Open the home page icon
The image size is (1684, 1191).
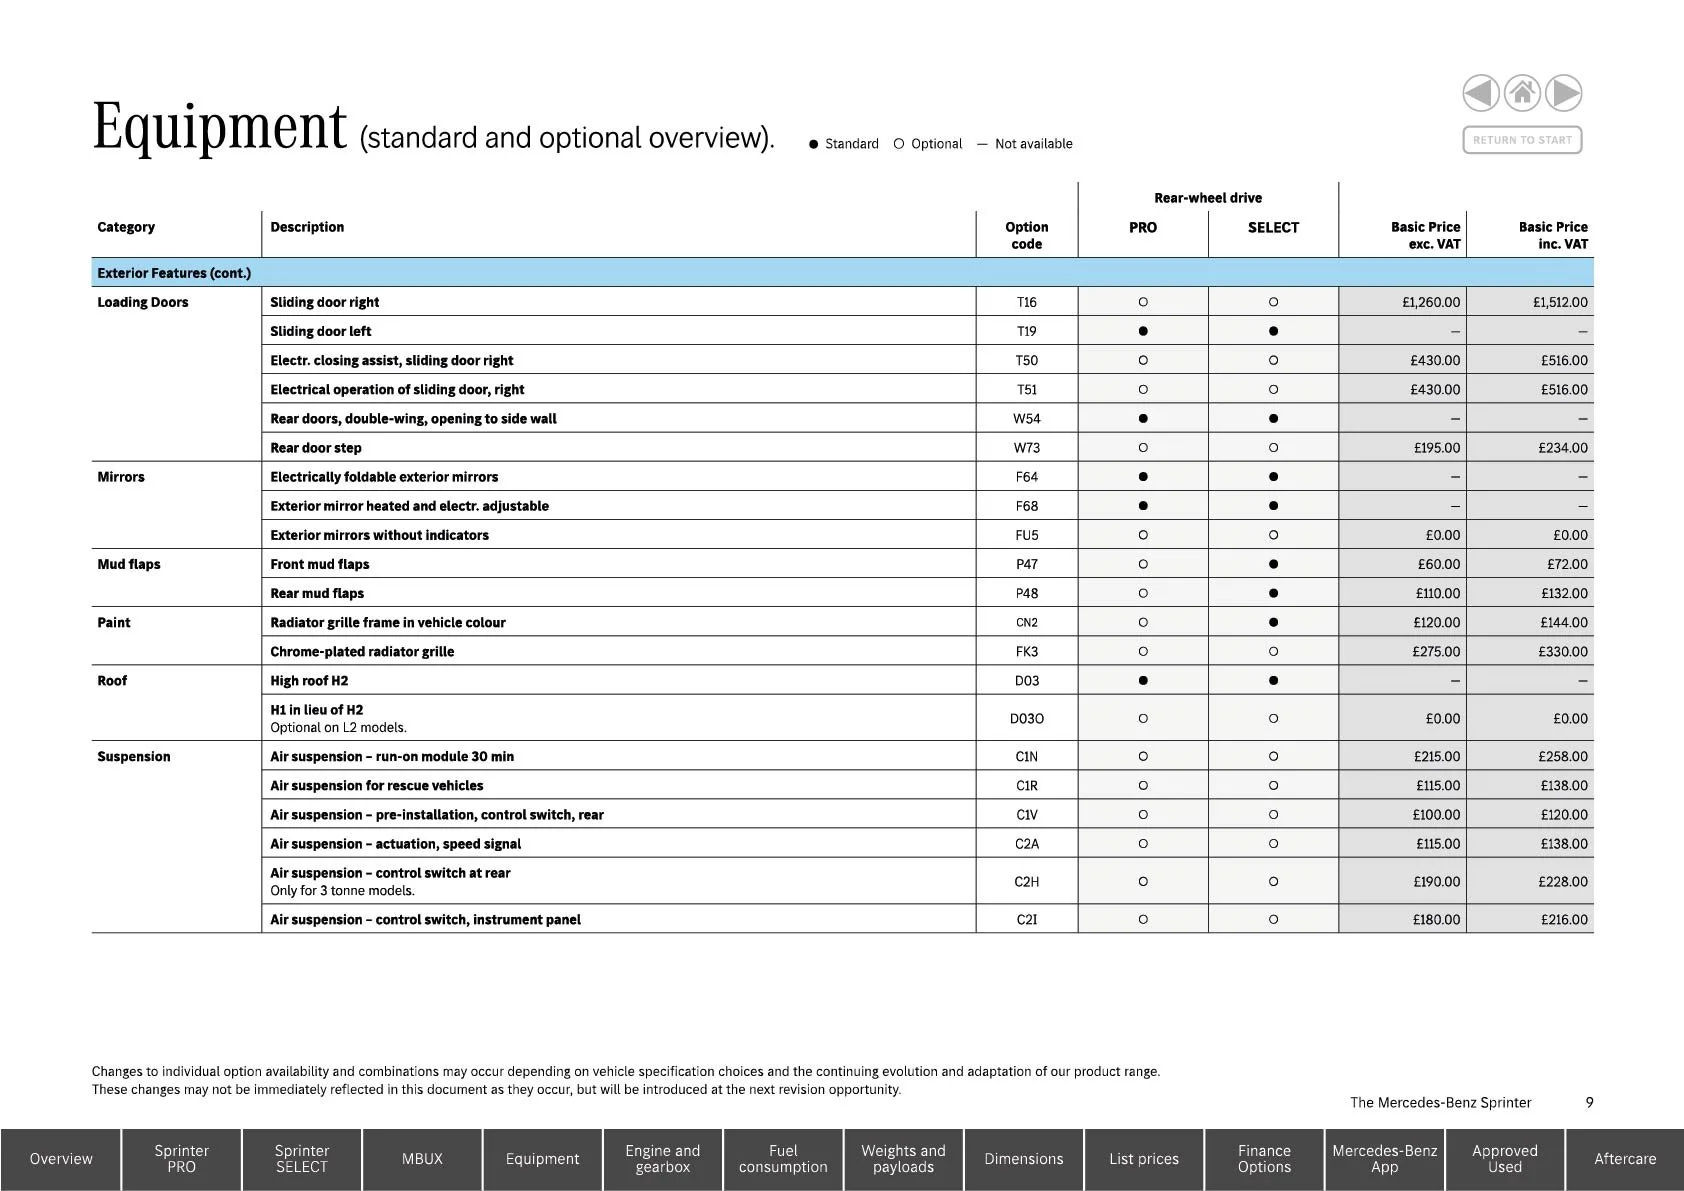[x=1522, y=93]
